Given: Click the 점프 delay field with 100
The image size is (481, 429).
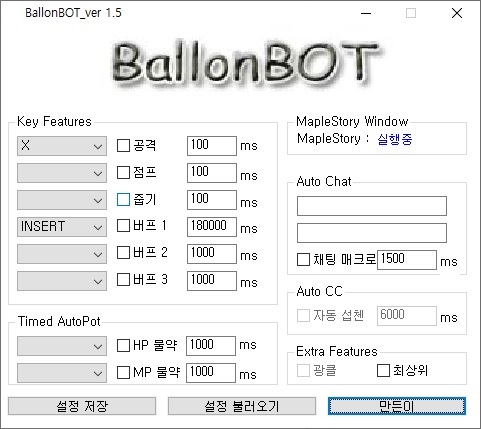Looking at the screenshot, I should coord(212,173).
